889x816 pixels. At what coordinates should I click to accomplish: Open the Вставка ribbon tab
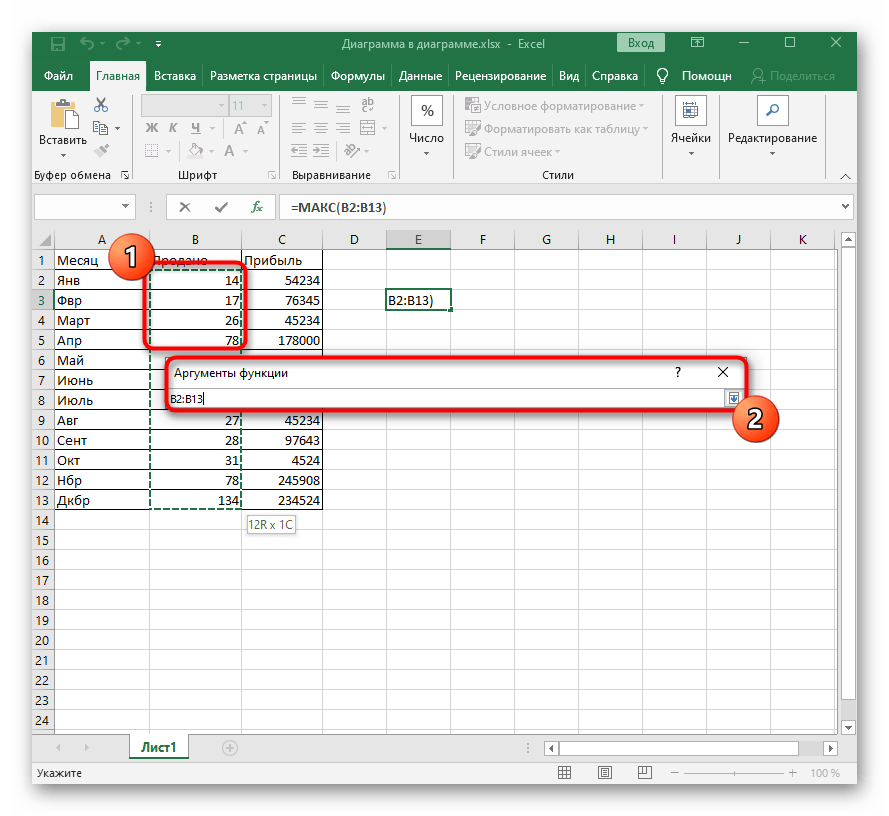point(175,76)
